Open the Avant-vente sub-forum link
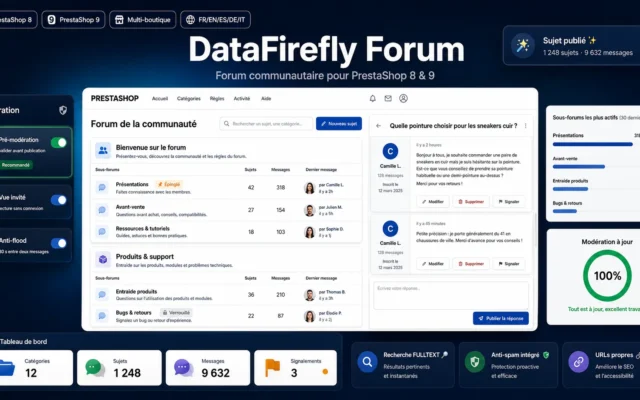The height and width of the screenshot is (400, 640). pyautogui.click(x=130, y=207)
